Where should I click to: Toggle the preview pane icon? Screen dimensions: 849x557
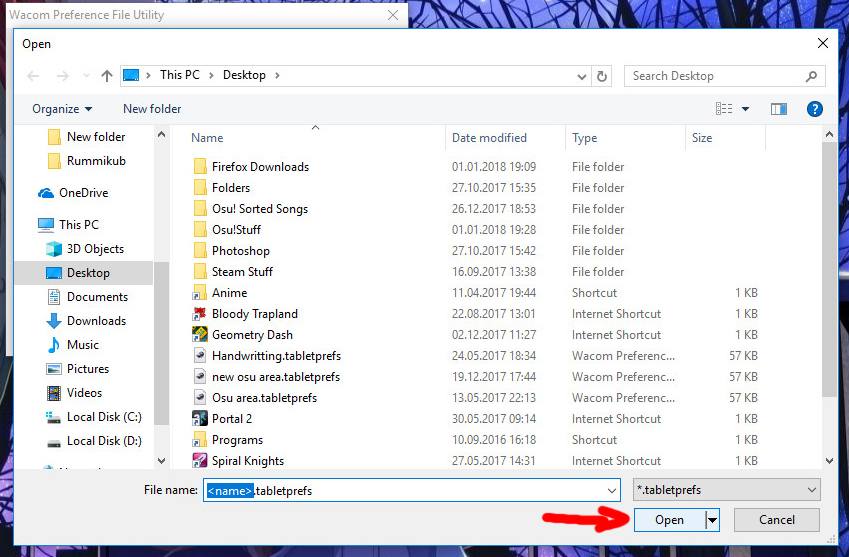(779, 109)
